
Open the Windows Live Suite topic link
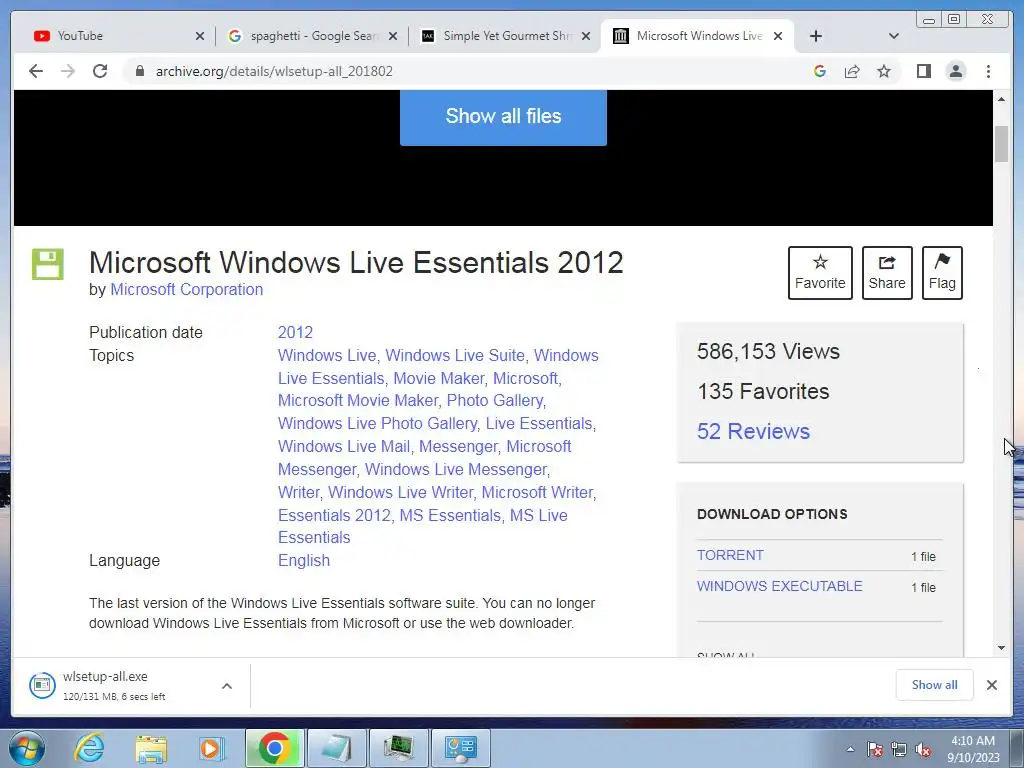[x=455, y=355]
